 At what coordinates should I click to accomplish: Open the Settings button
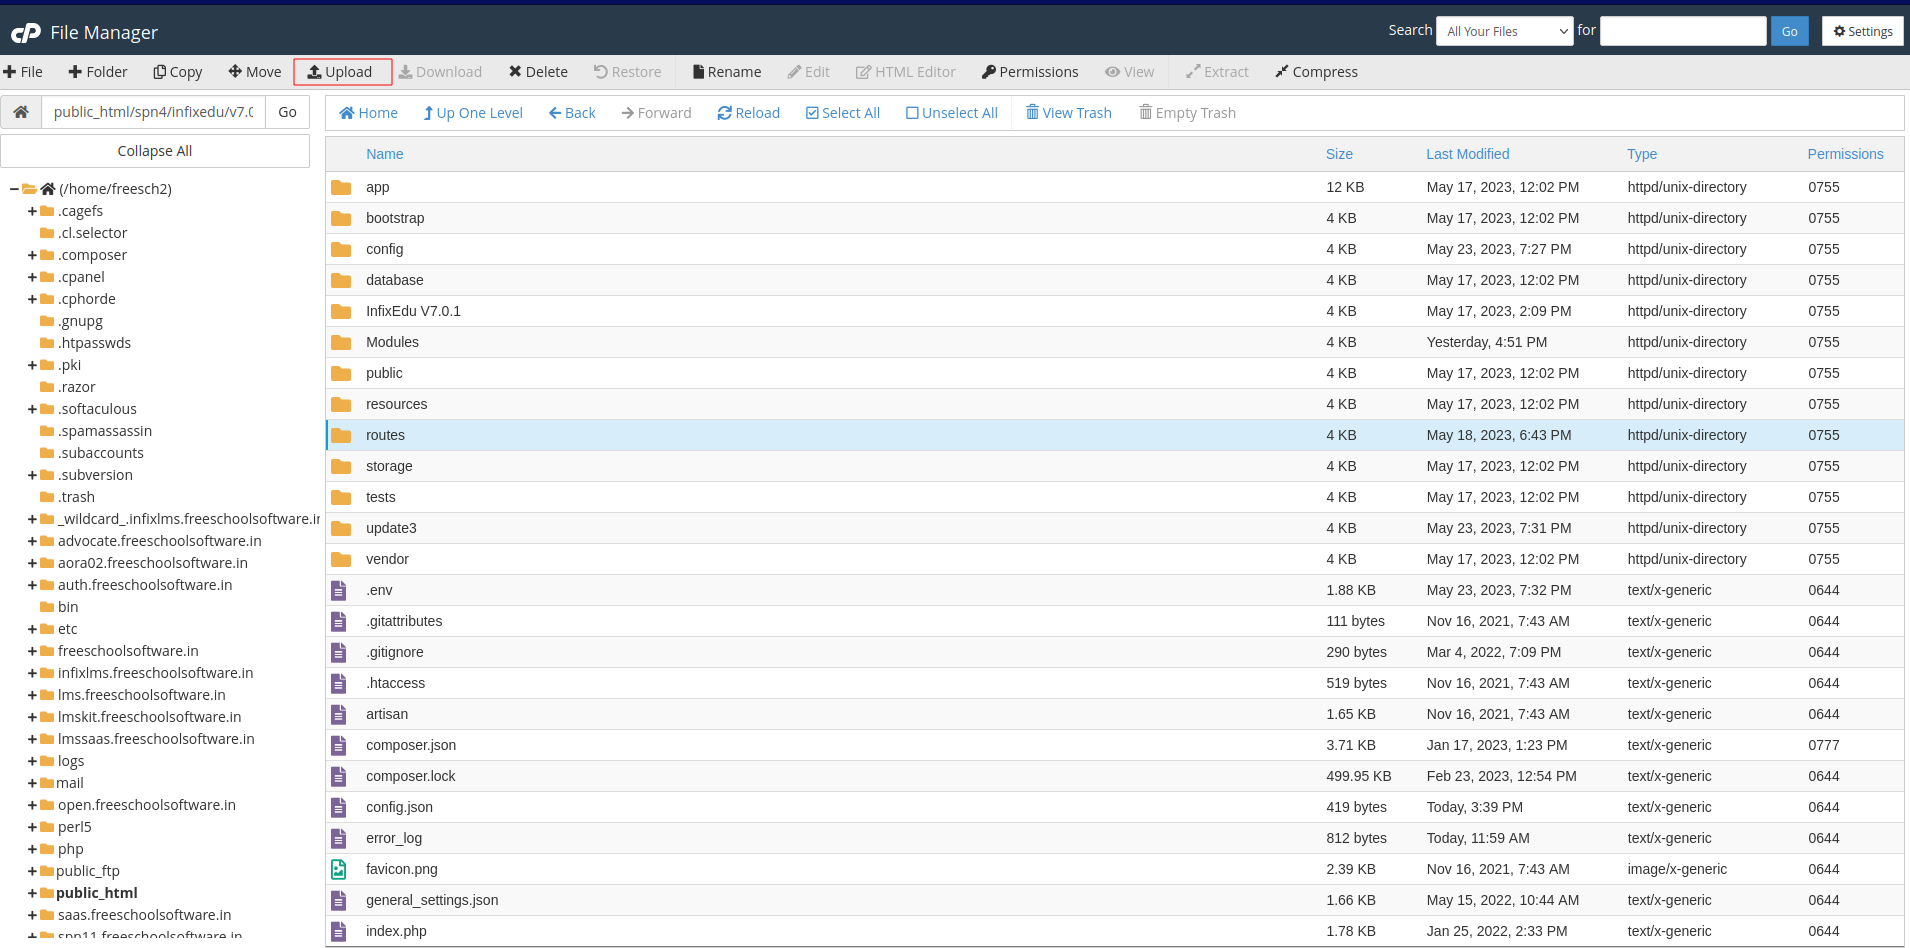pyautogui.click(x=1862, y=31)
